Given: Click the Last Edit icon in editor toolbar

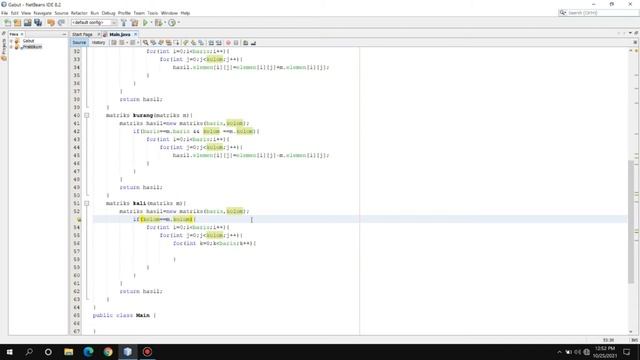Looking at the screenshot, I should [x=114, y=42].
